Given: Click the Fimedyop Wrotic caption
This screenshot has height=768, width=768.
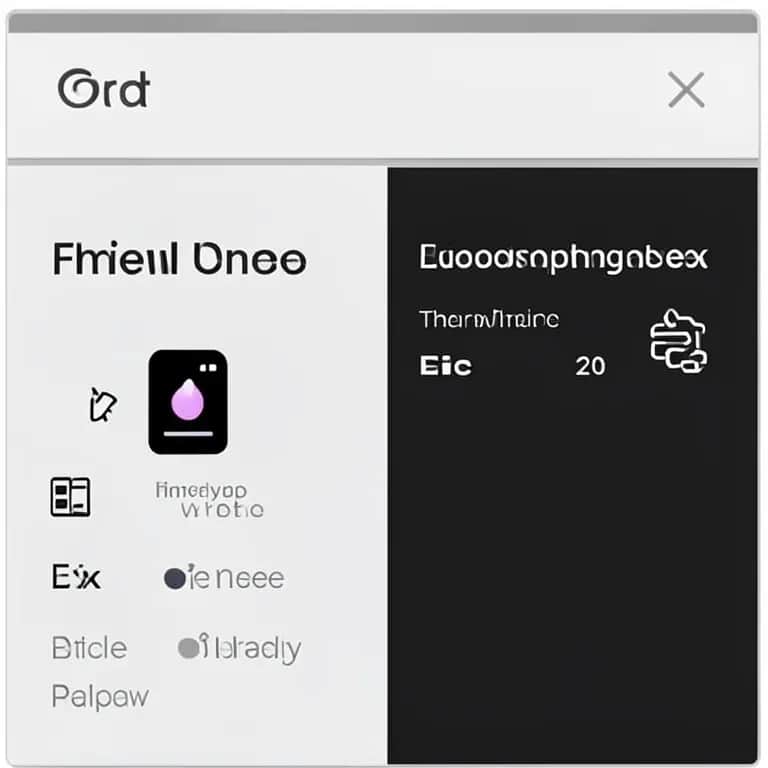Looking at the screenshot, I should pyautogui.click(x=210, y=500).
